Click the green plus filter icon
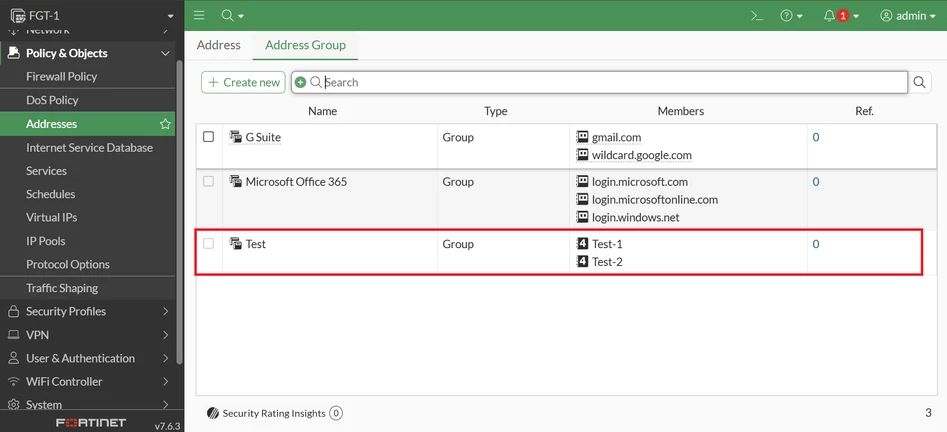947x432 pixels. tap(300, 82)
